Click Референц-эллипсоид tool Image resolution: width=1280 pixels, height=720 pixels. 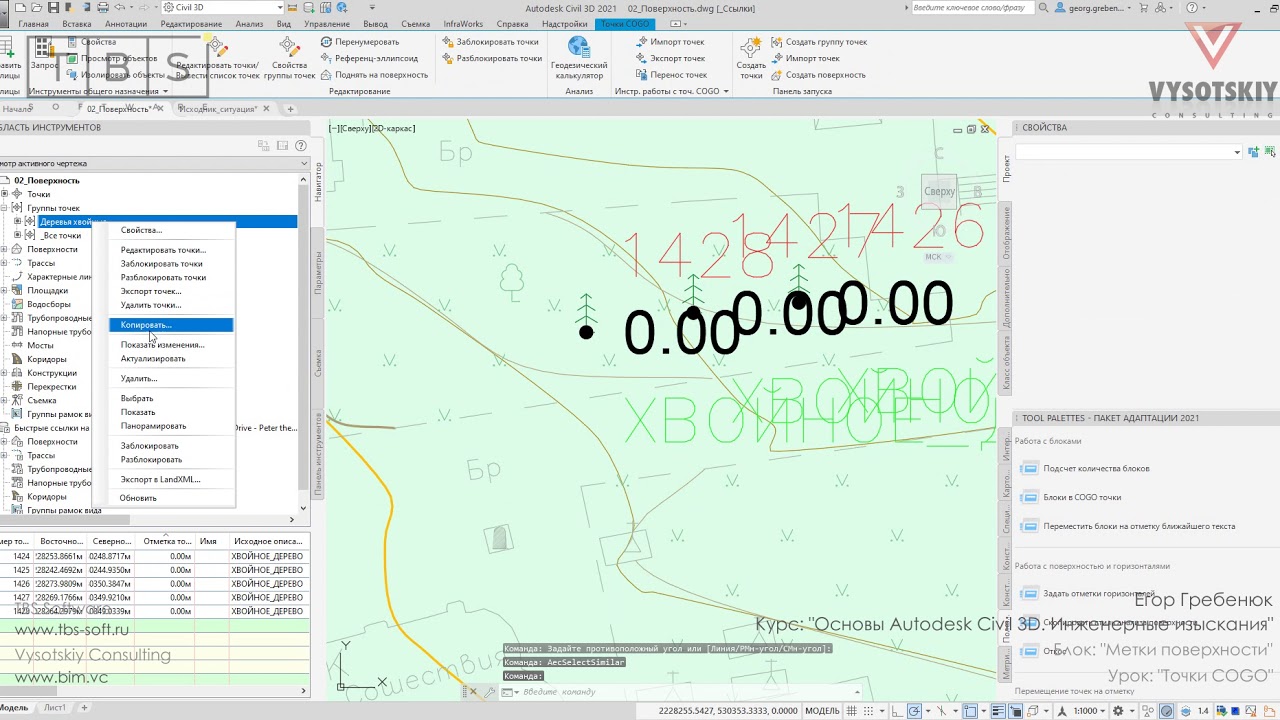tap(369, 58)
